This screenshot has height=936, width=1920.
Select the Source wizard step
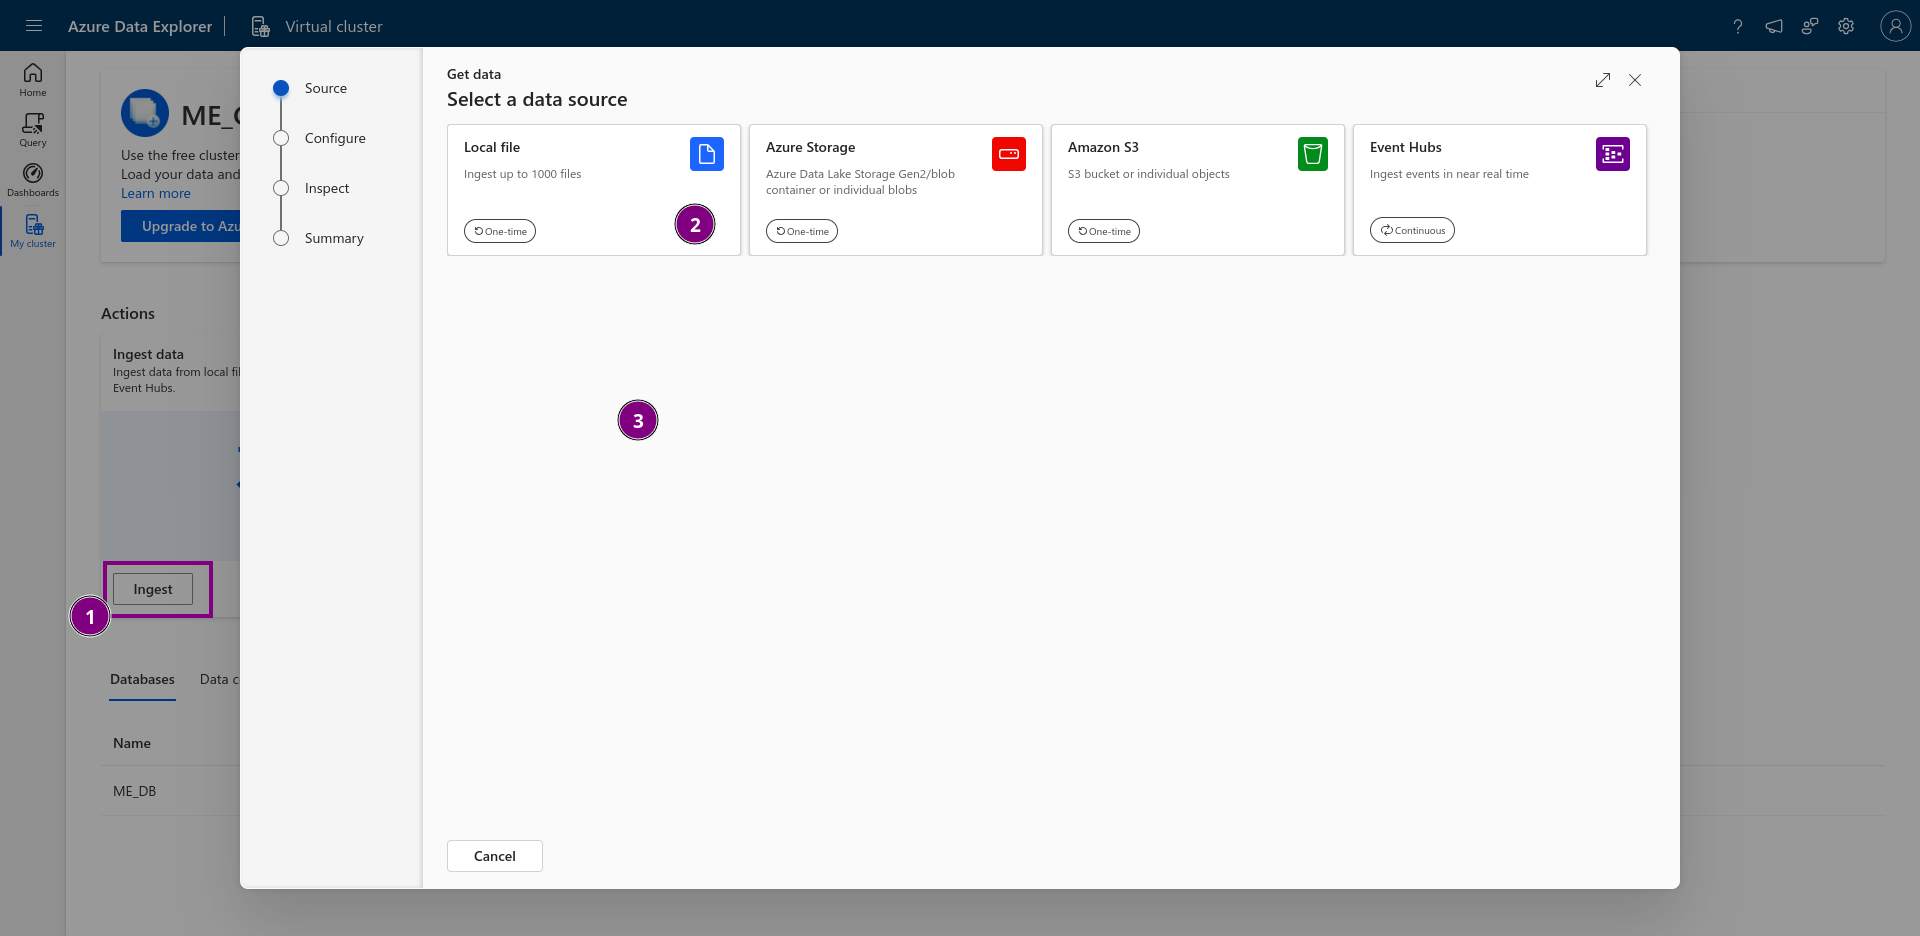point(311,88)
